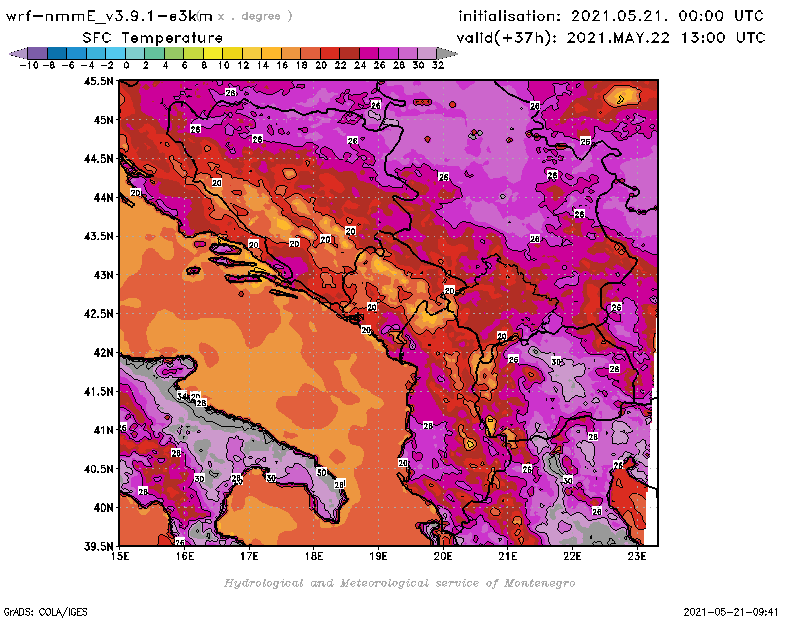Click the legend value '12'
This screenshot has width=800, height=618.
click(x=243, y=65)
